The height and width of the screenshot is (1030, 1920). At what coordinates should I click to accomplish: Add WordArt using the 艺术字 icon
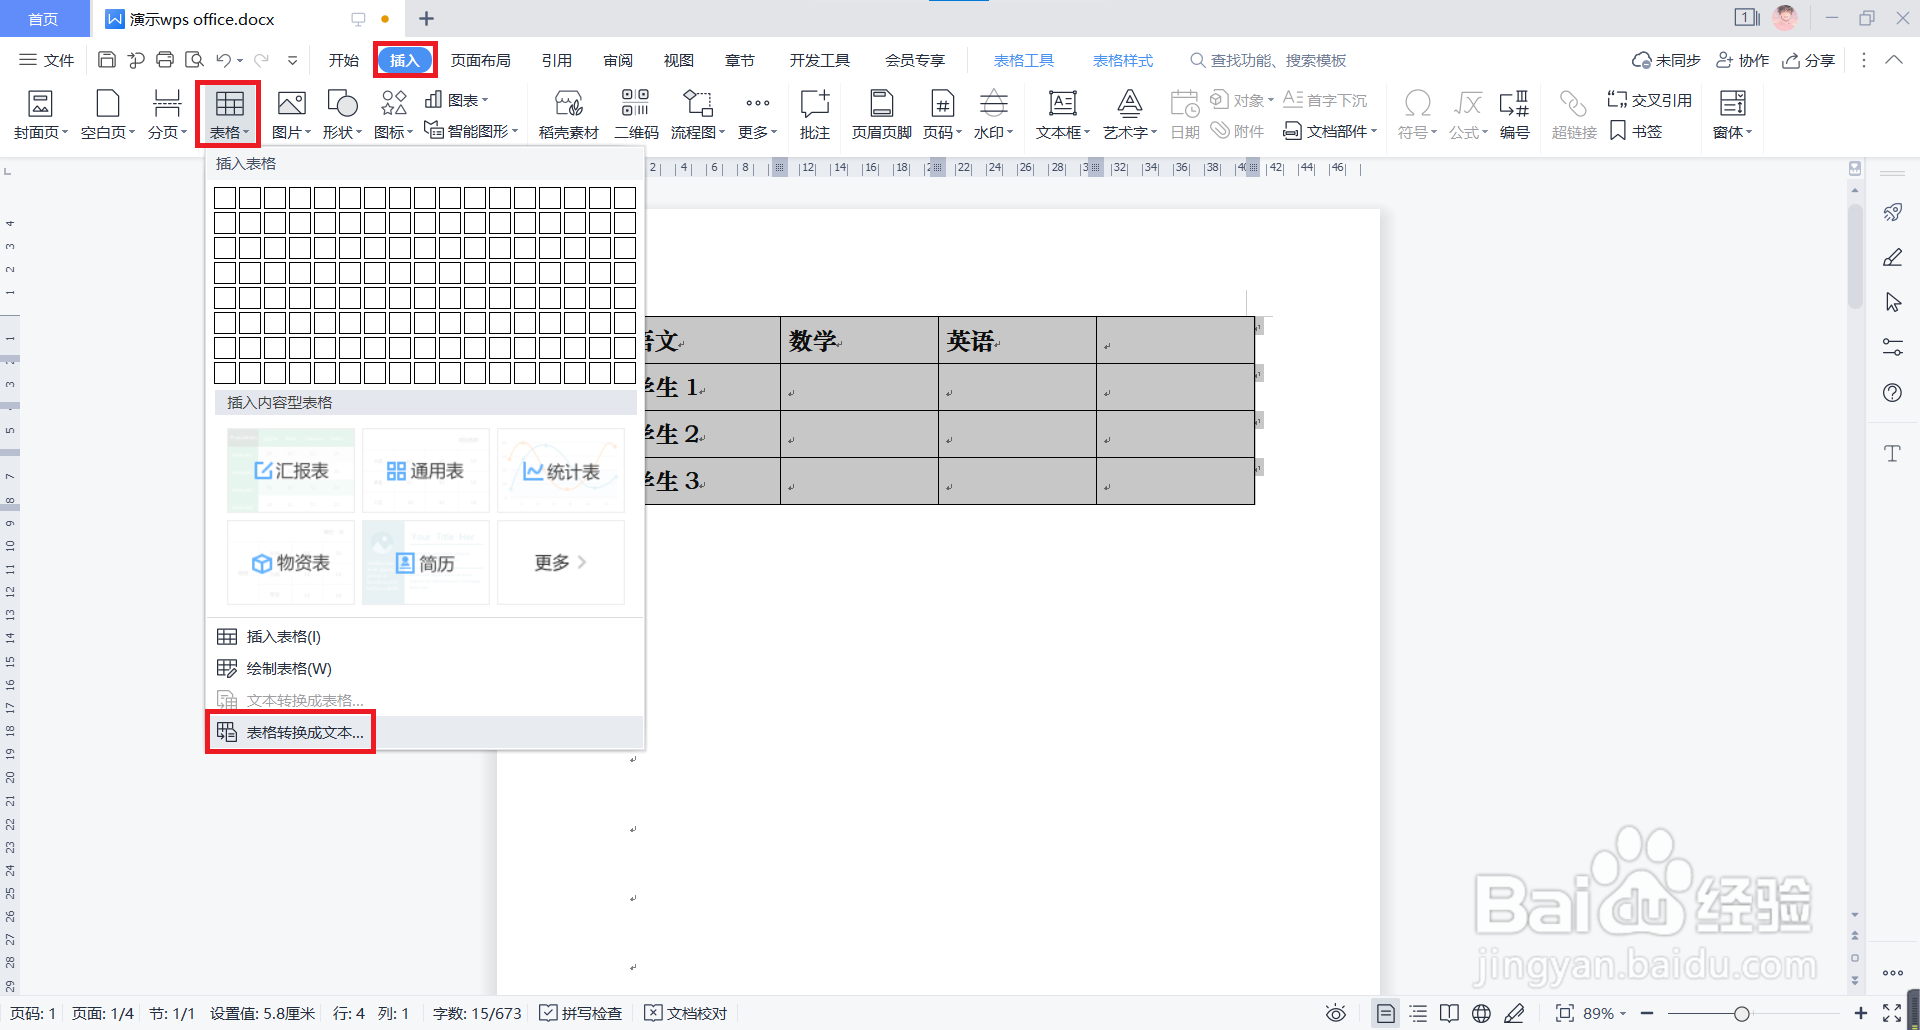tap(1128, 113)
